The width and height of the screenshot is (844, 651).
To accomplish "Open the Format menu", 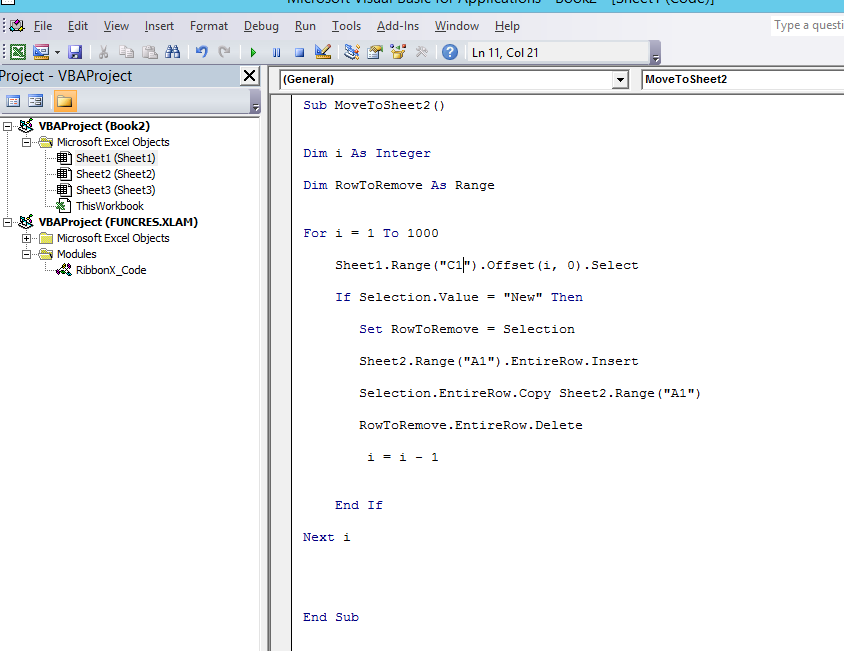I will pos(209,26).
